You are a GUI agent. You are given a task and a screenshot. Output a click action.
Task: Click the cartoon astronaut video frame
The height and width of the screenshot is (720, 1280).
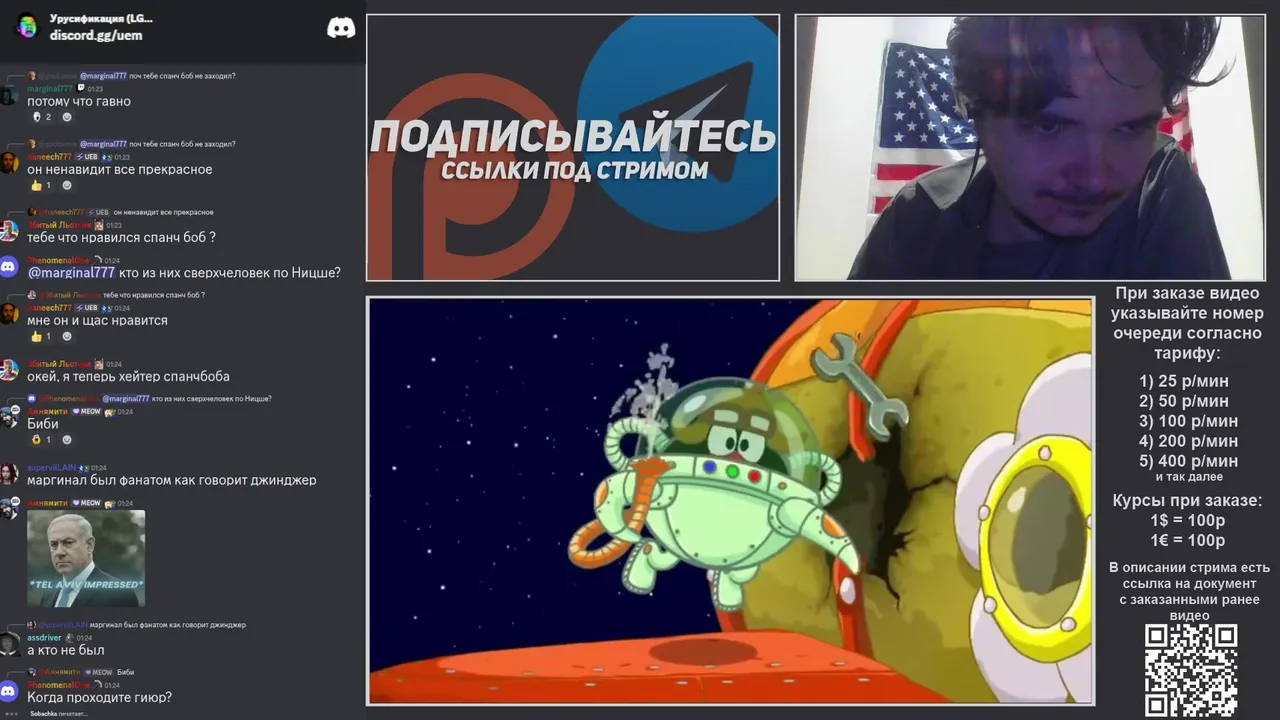tap(731, 501)
